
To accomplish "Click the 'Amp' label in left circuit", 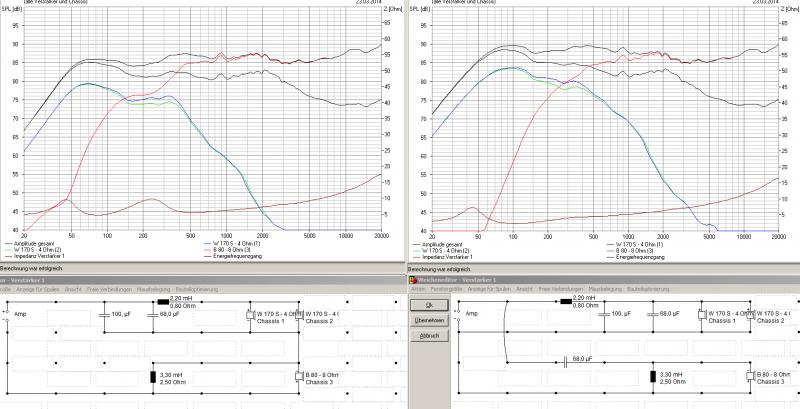I will click(x=19, y=315).
